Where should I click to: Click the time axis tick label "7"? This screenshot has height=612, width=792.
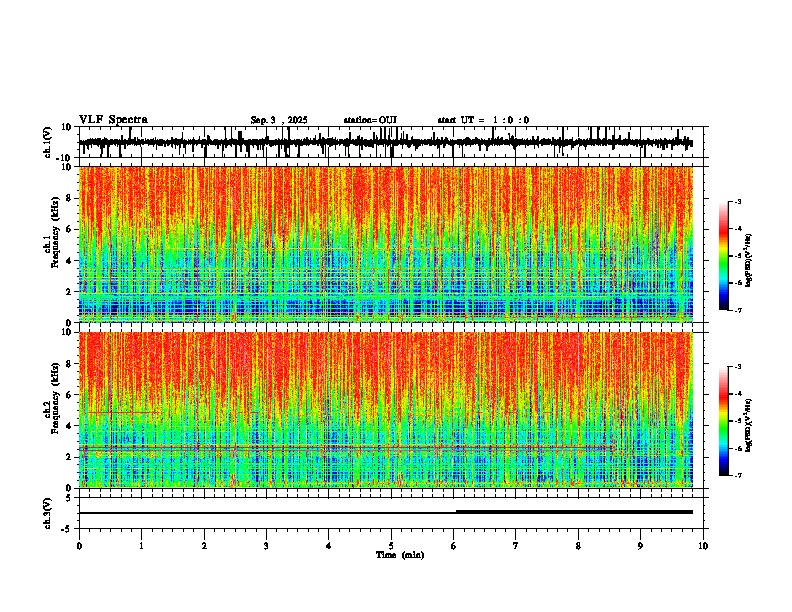[516, 545]
